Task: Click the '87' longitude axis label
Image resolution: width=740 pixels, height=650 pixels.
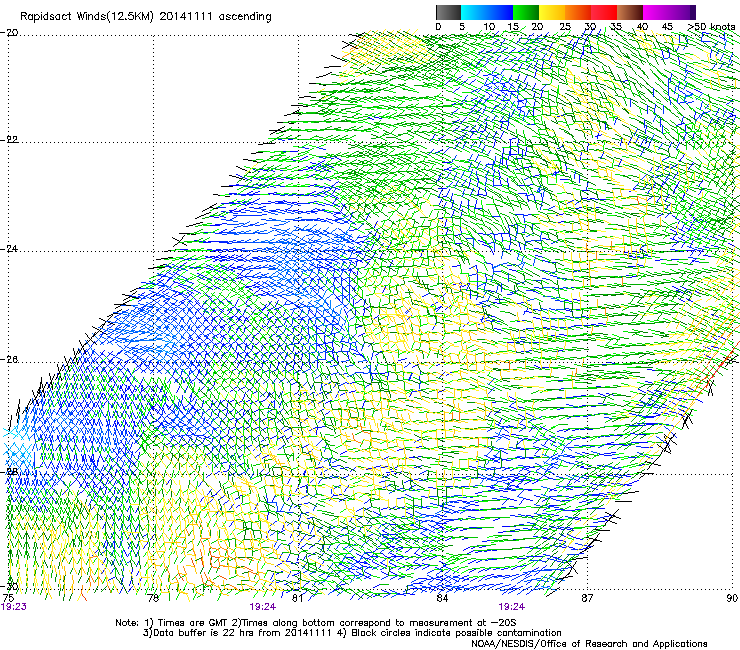Action: pyautogui.click(x=587, y=598)
